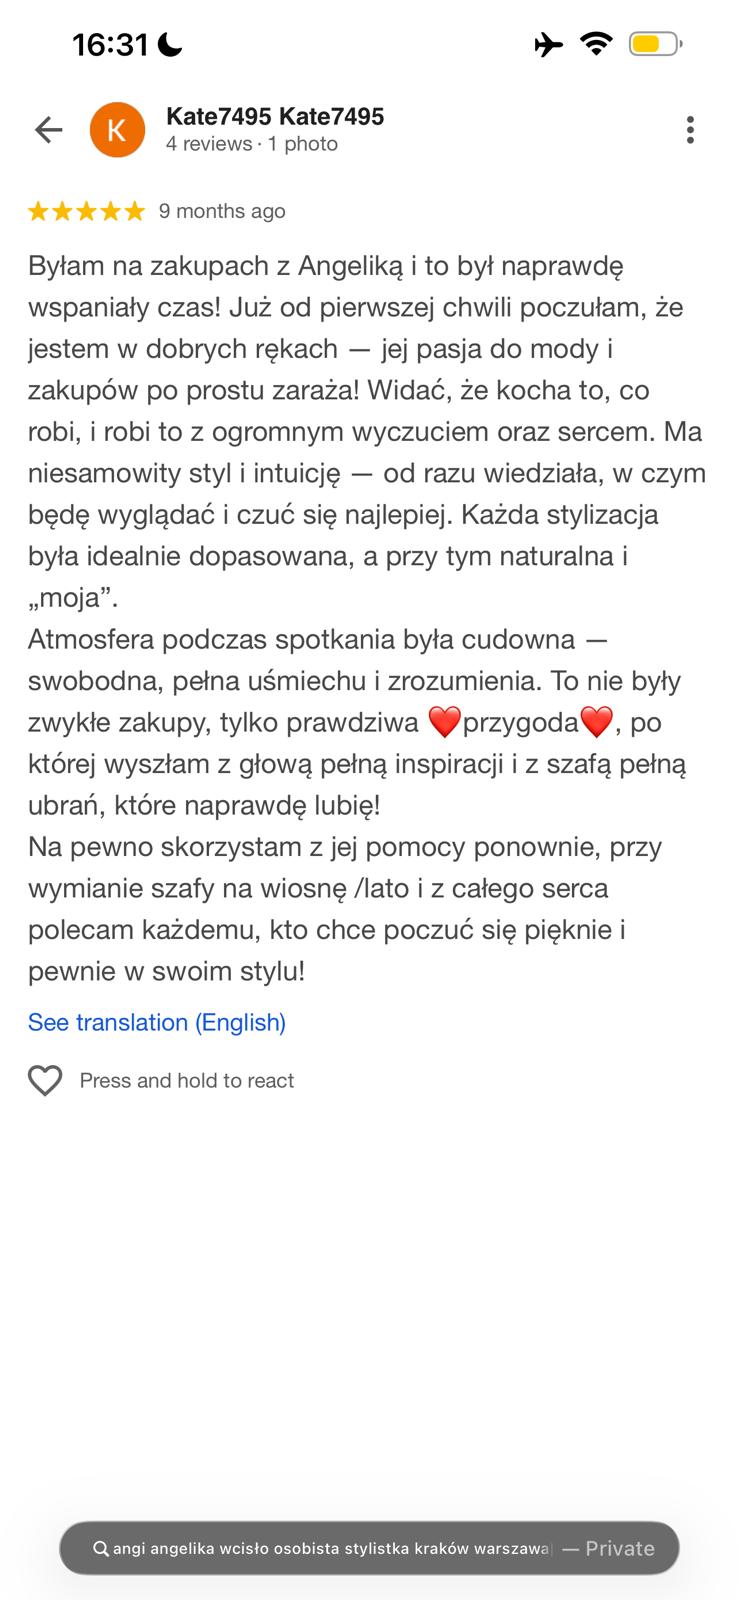Viewport: 739px width, 1600px height.
Task: Open Kate7495 Kate7495 profile name
Action: coord(275,117)
